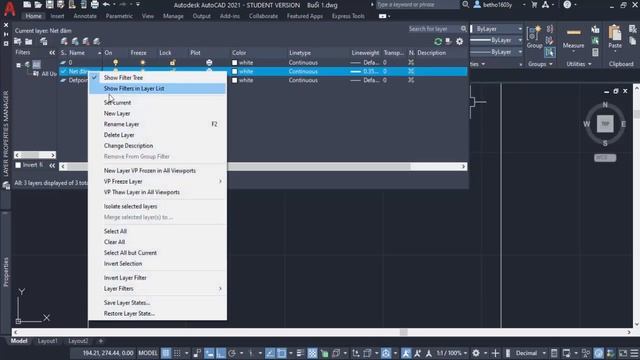Click in the Search for layer field
The height and width of the screenshot is (360, 640).
[x=433, y=29]
